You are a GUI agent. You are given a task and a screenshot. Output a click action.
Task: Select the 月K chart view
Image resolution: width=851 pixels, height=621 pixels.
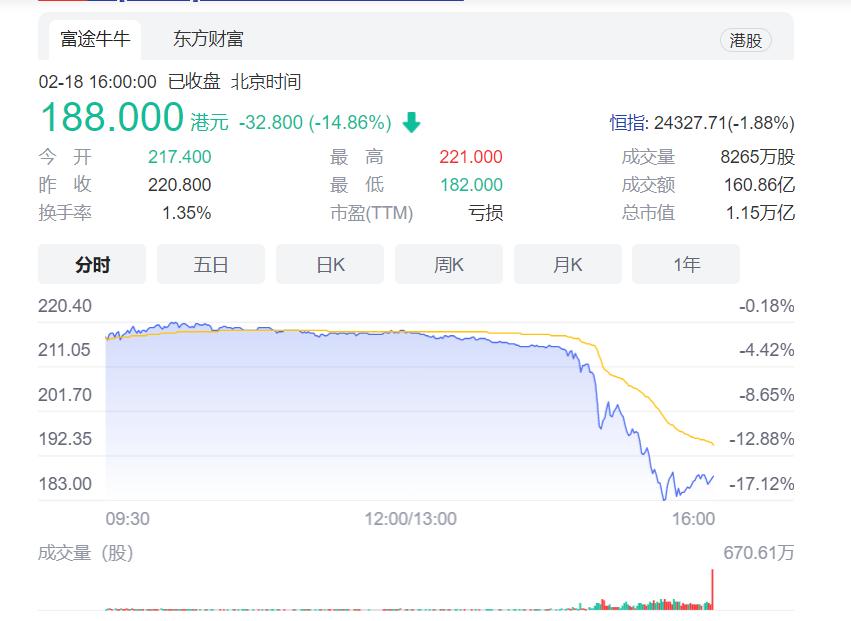click(568, 264)
